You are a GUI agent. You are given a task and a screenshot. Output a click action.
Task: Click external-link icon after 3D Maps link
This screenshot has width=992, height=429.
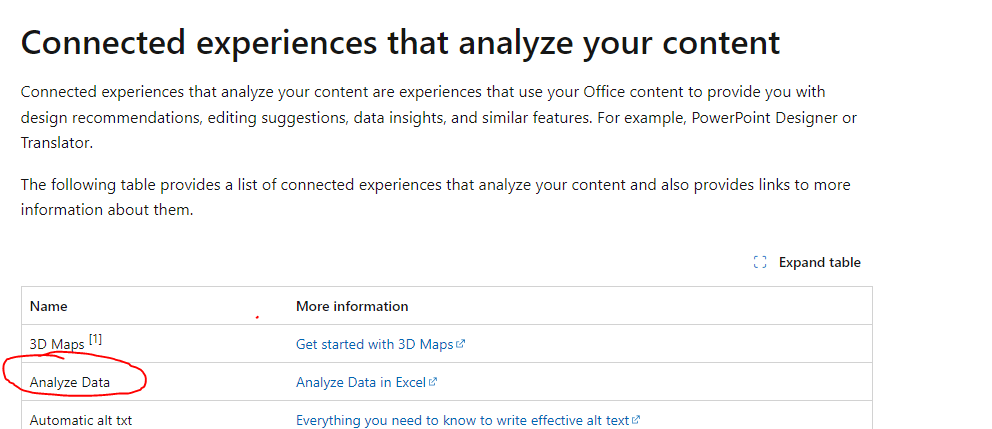pos(461,344)
